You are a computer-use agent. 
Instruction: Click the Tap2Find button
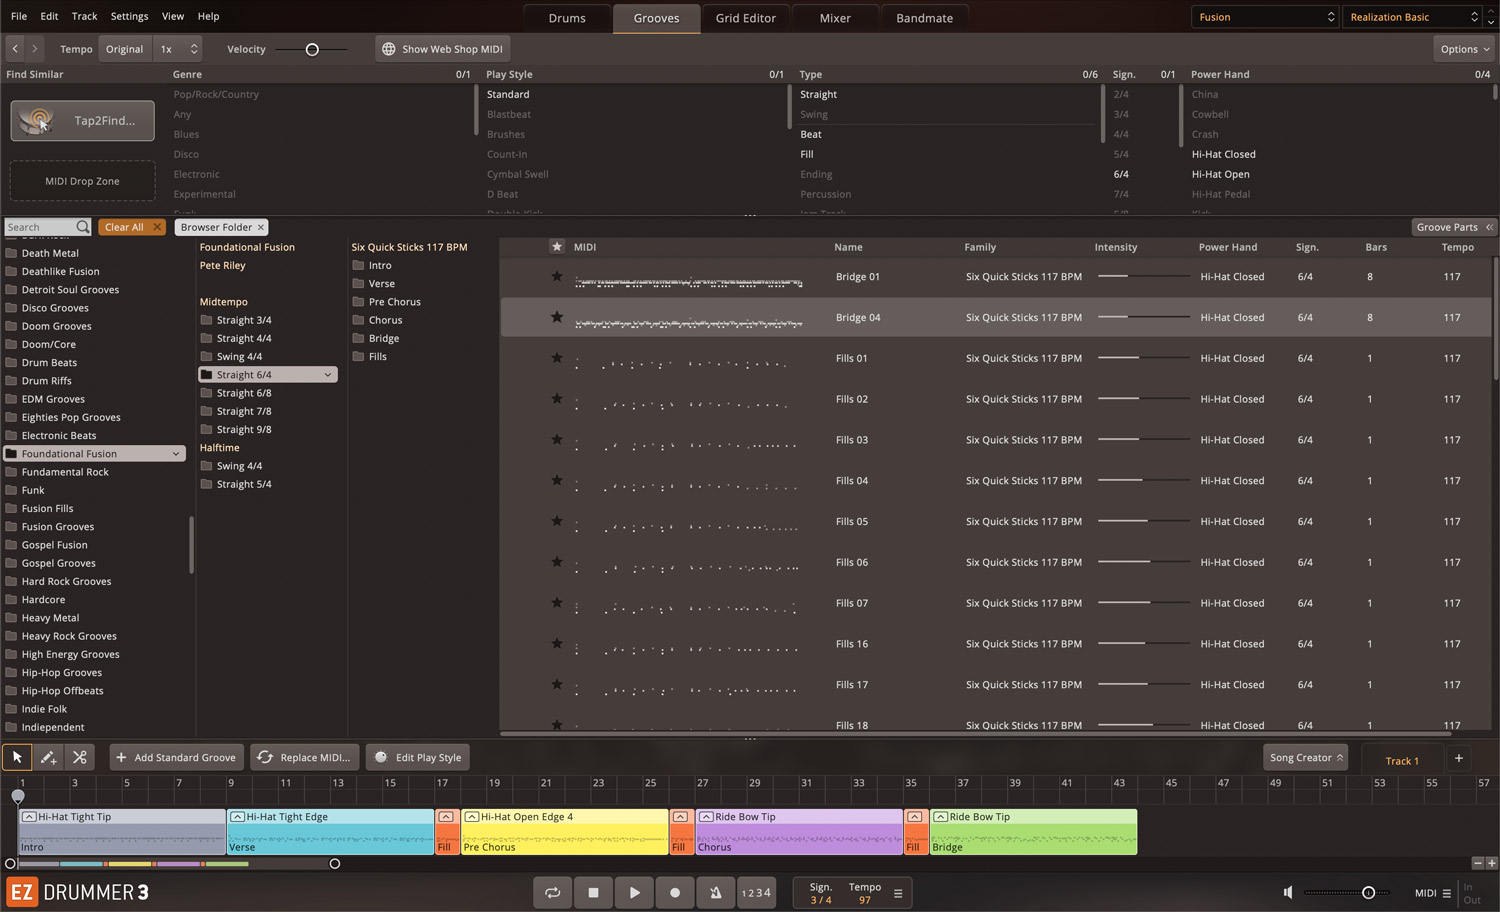click(83, 121)
